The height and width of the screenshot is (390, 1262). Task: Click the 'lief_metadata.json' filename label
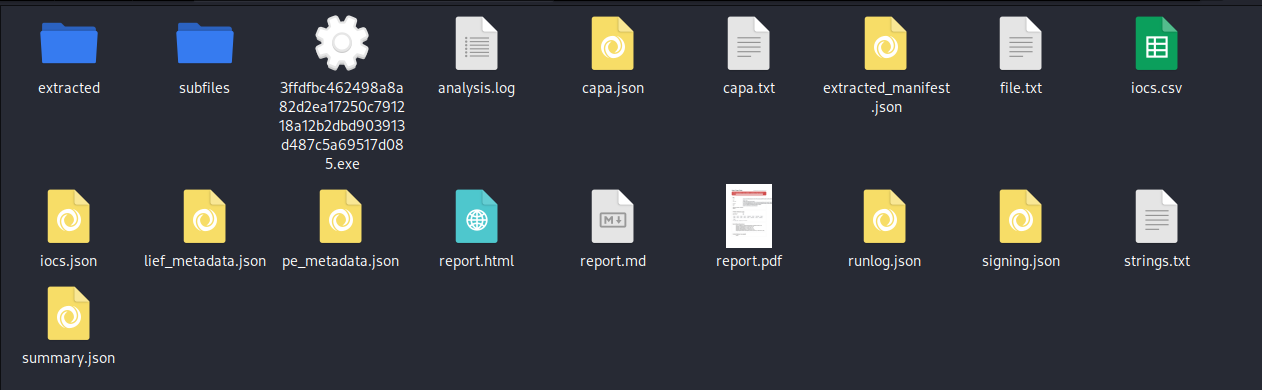205,262
